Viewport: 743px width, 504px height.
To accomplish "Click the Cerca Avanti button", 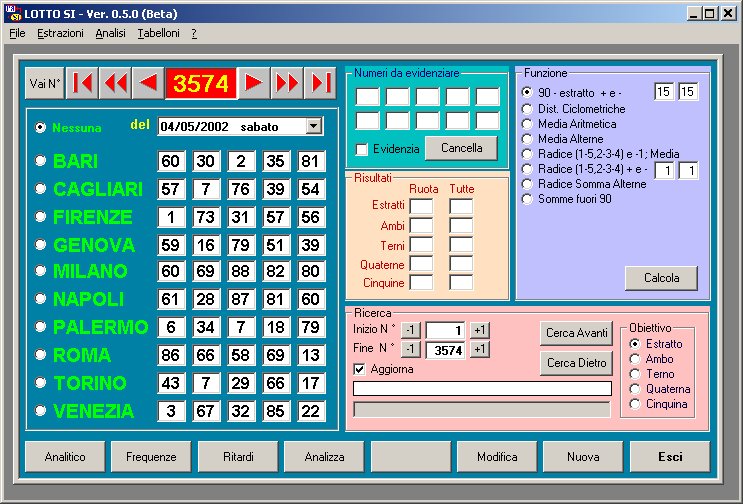I will [575, 333].
